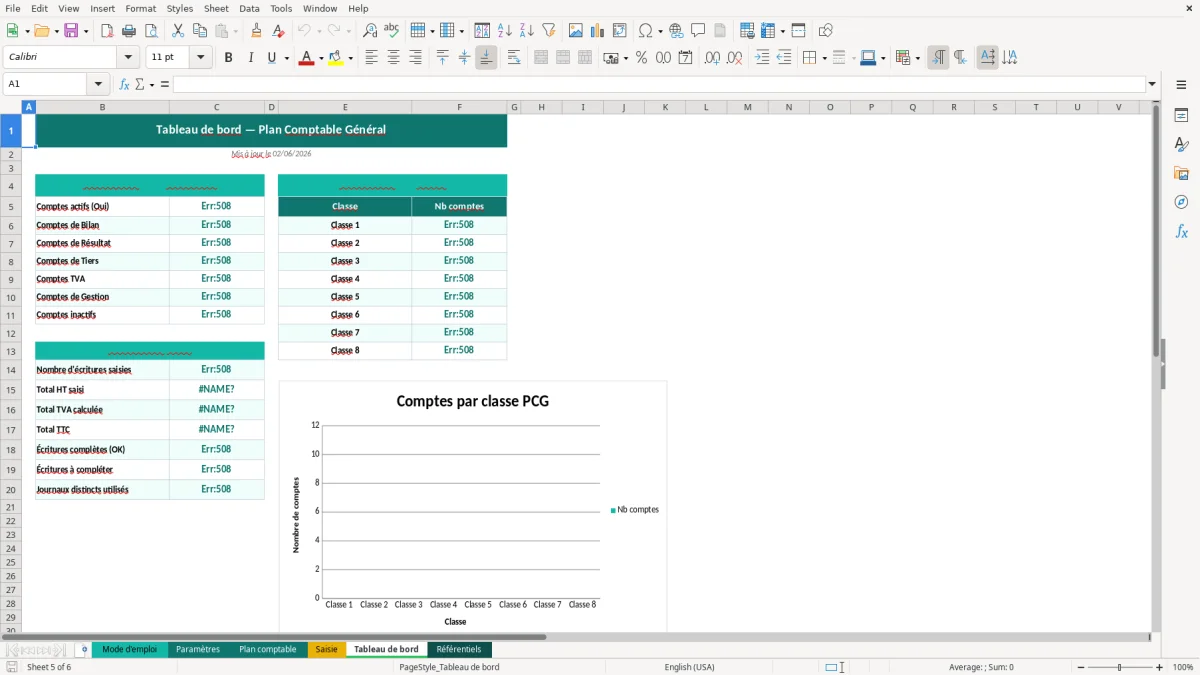
Task: Click the Clear Direct Formatting icon
Action: point(279,31)
